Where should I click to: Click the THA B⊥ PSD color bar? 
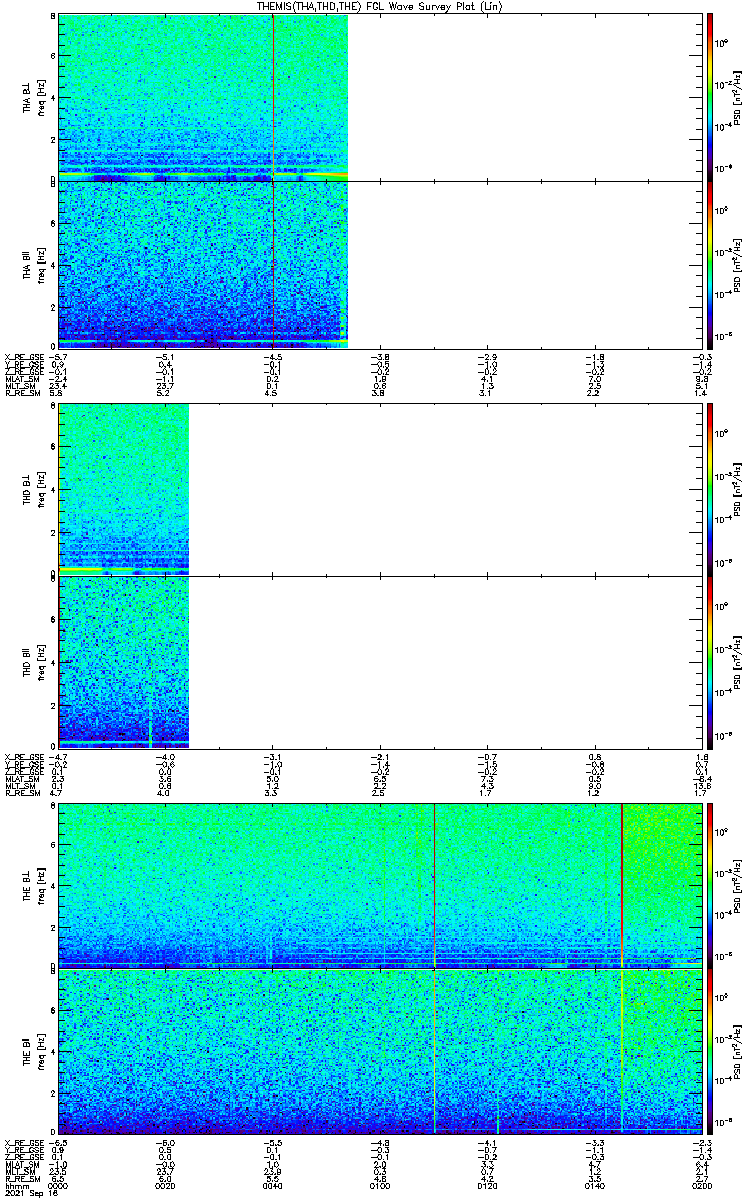pyautogui.click(x=710, y=97)
